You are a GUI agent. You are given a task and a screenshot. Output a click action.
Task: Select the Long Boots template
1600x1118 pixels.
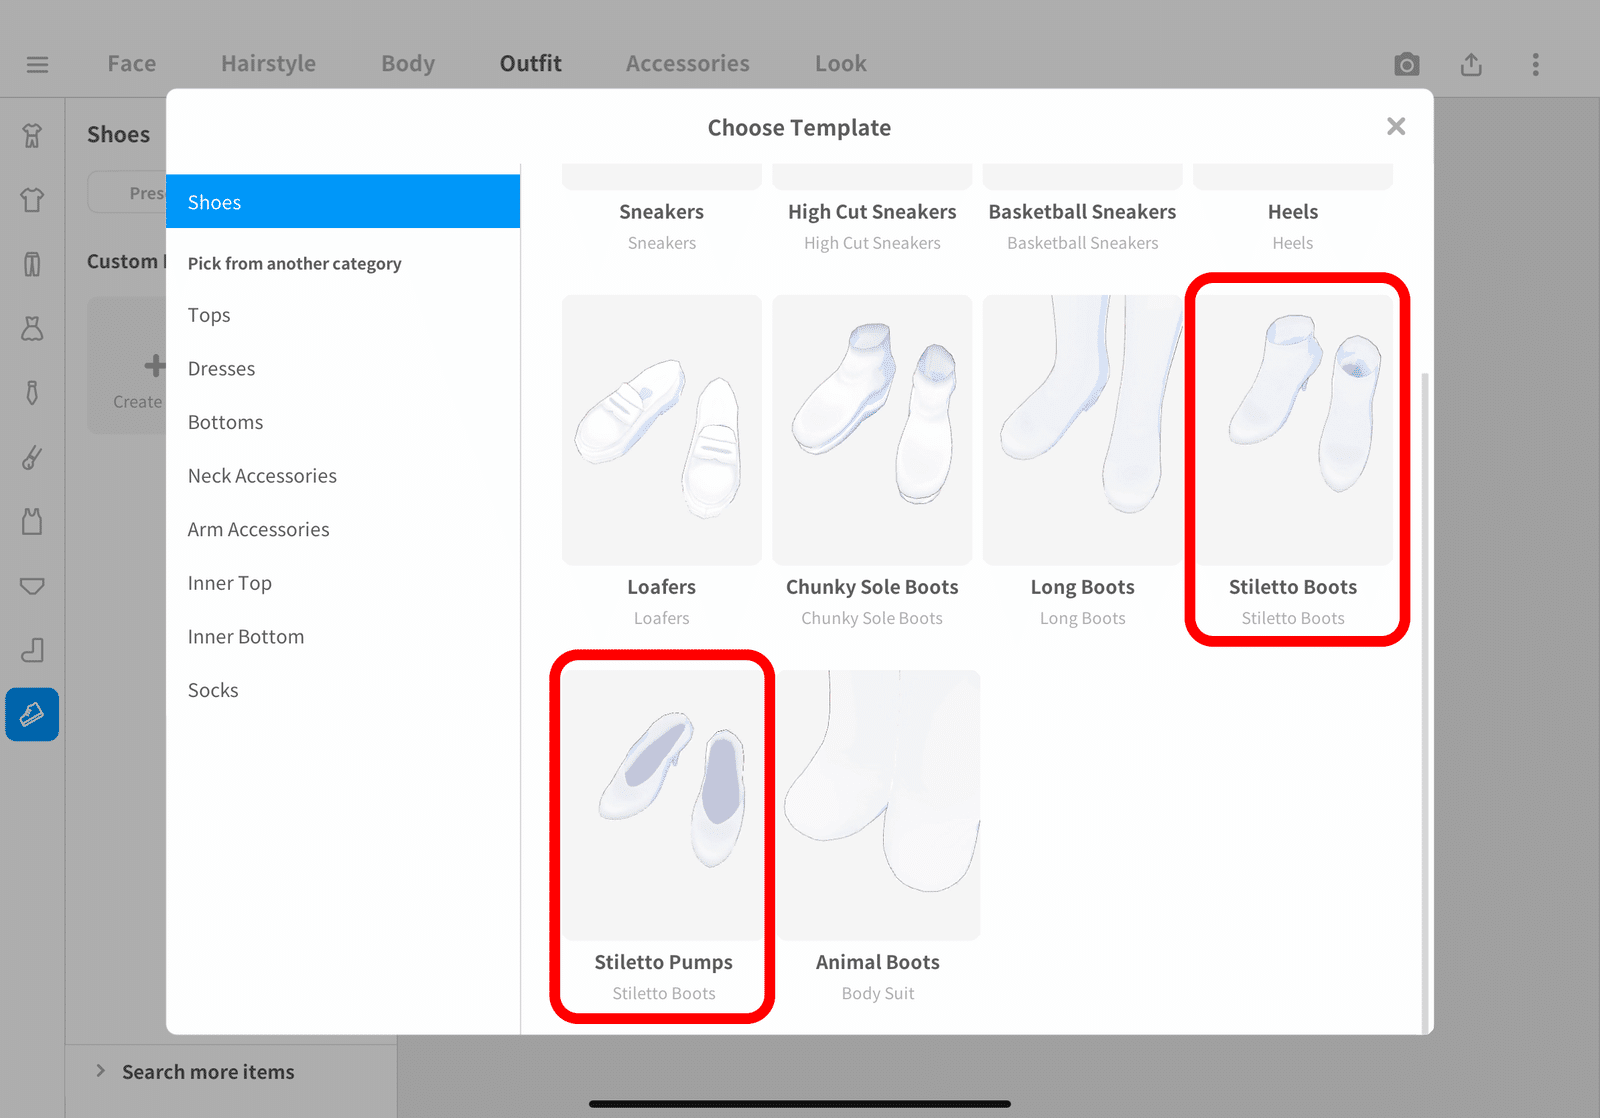coord(1083,430)
